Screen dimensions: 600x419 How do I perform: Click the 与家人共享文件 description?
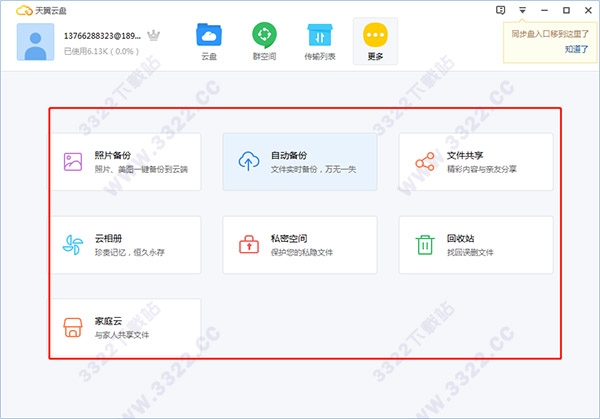point(122,335)
